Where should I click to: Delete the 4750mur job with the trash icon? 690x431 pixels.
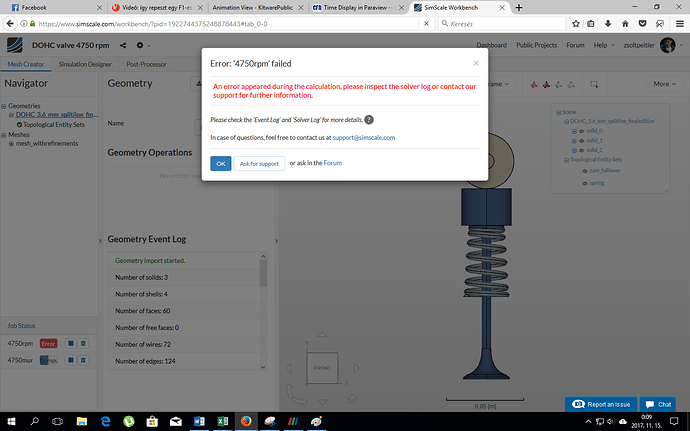pyautogui.click(x=83, y=360)
